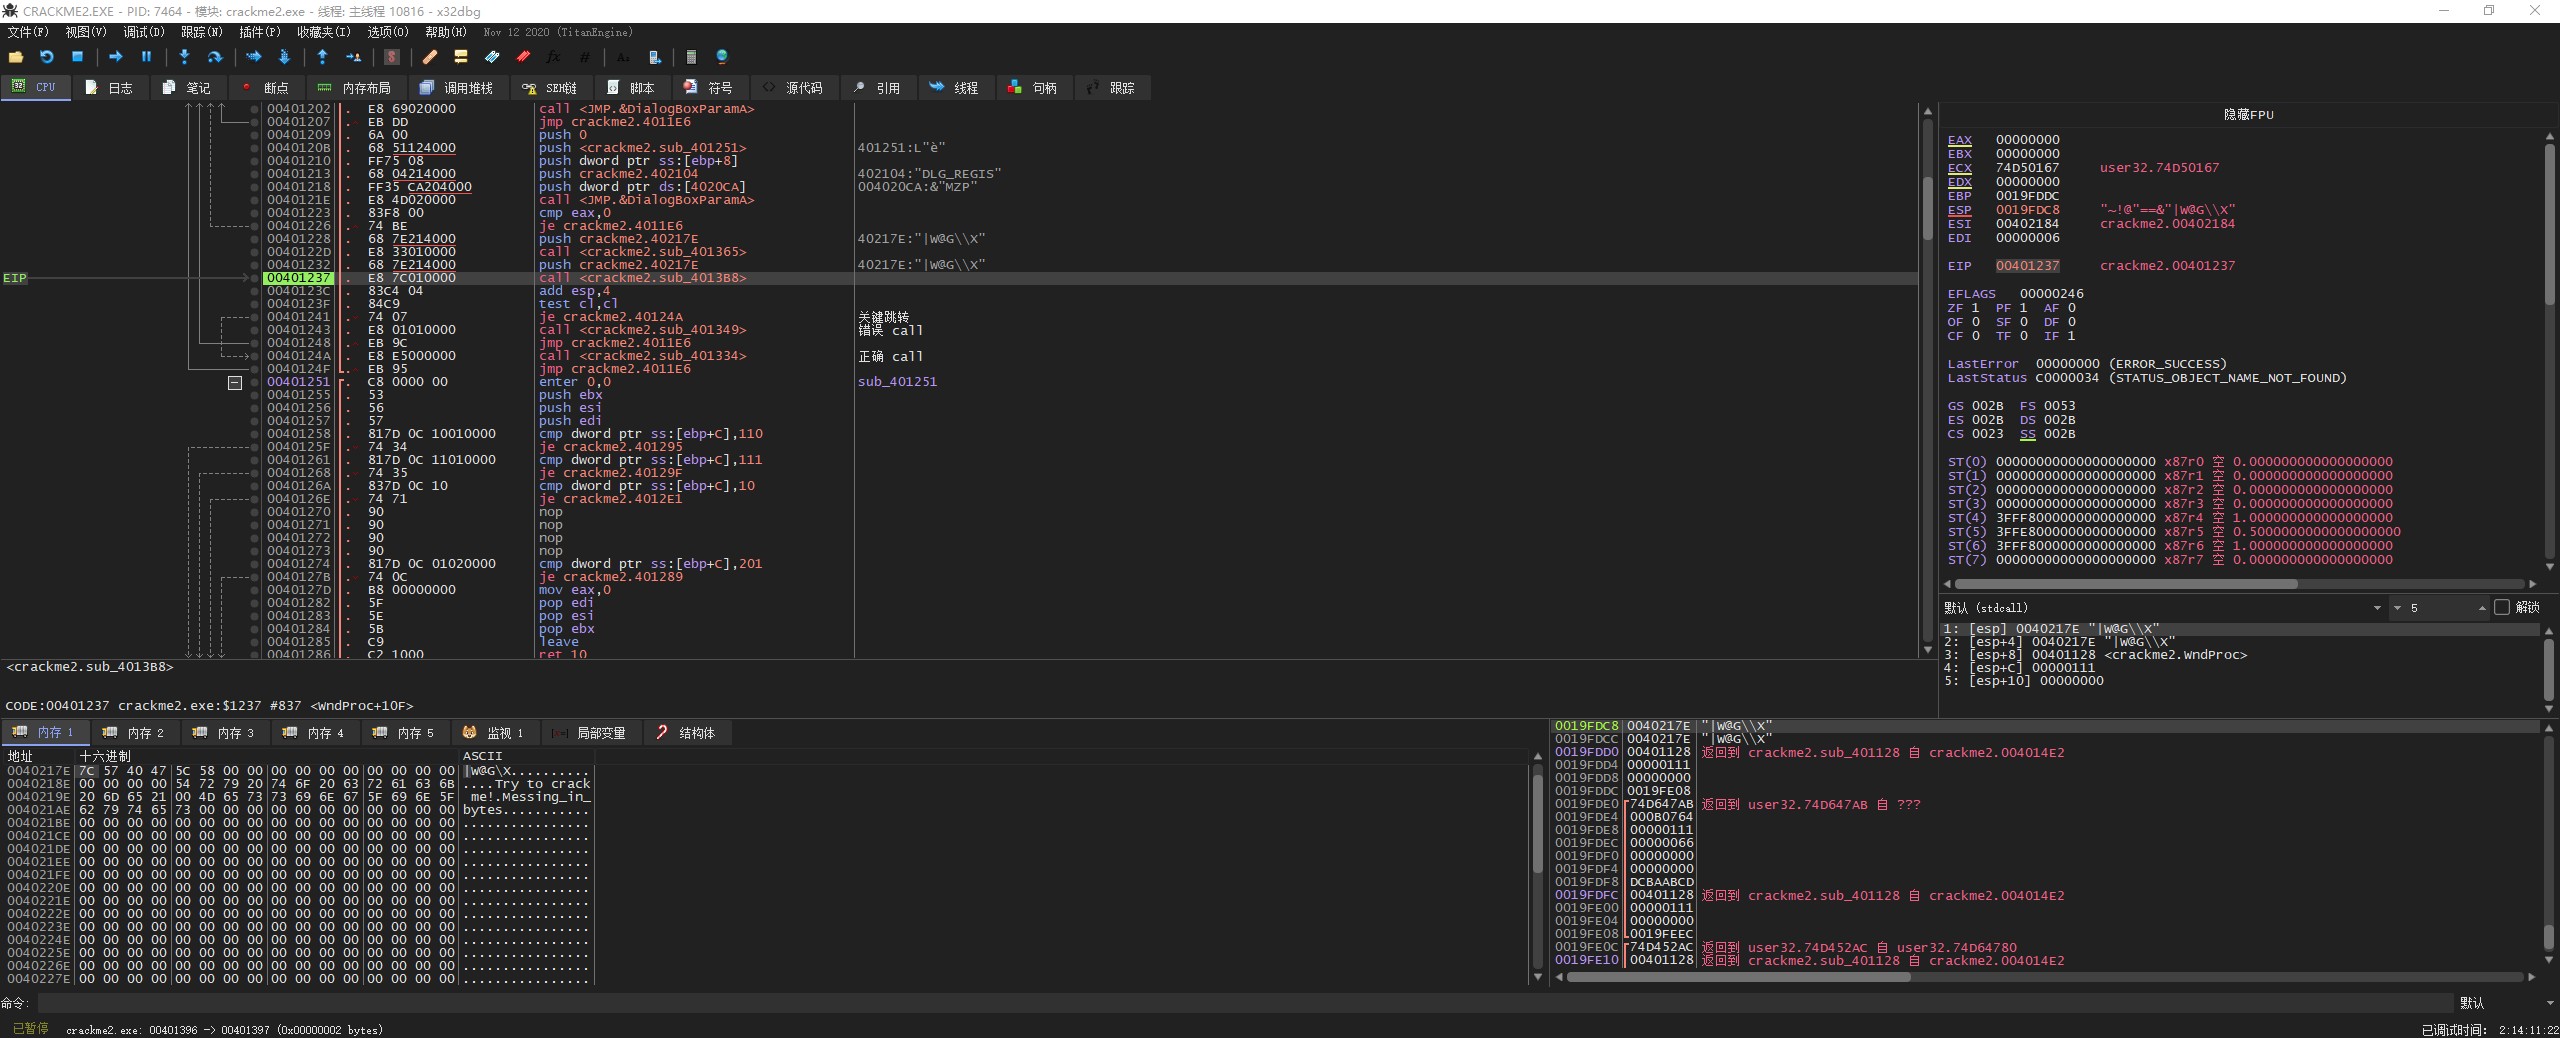Increase the argument count spinner value
2560x1038 pixels.
(2481, 608)
